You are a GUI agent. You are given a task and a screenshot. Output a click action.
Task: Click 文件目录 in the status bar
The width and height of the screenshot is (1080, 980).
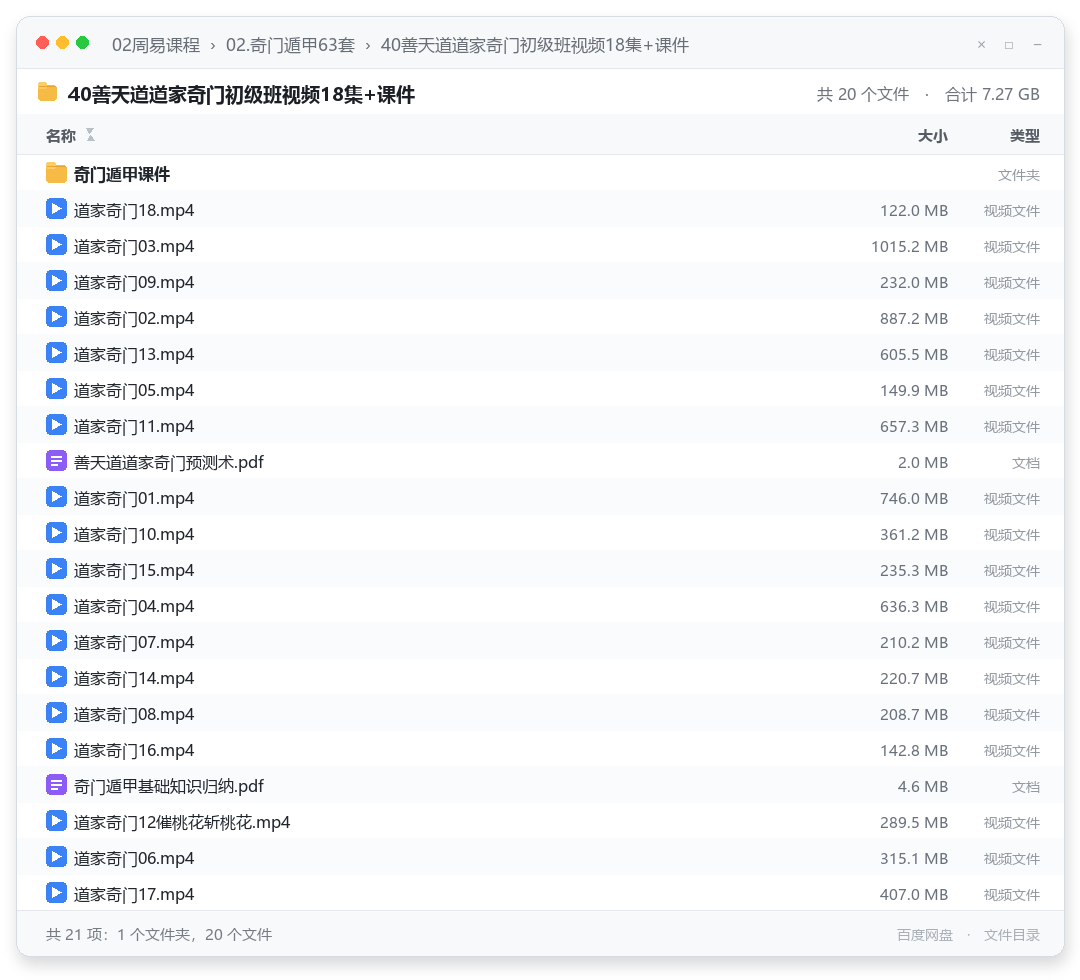coord(1012,935)
